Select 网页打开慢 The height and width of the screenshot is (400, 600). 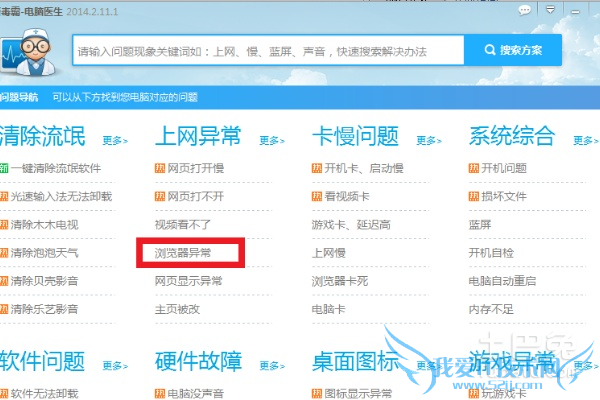(196, 168)
